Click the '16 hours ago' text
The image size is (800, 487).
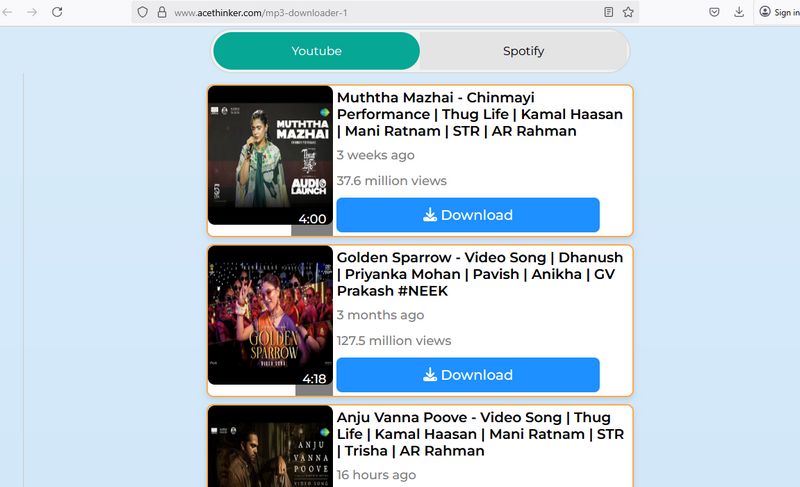click(x=376, y=475)
